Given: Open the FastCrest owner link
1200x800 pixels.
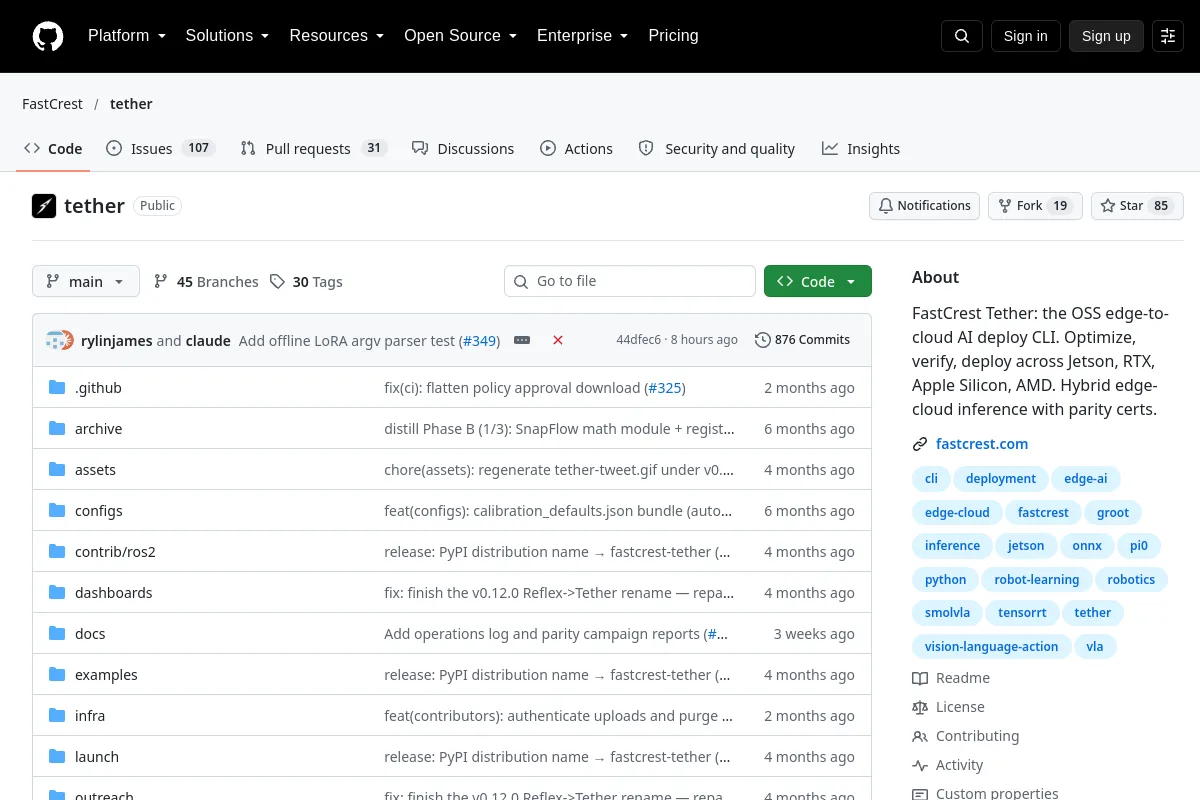Looking at the screenshot, I should coord(52,104).
